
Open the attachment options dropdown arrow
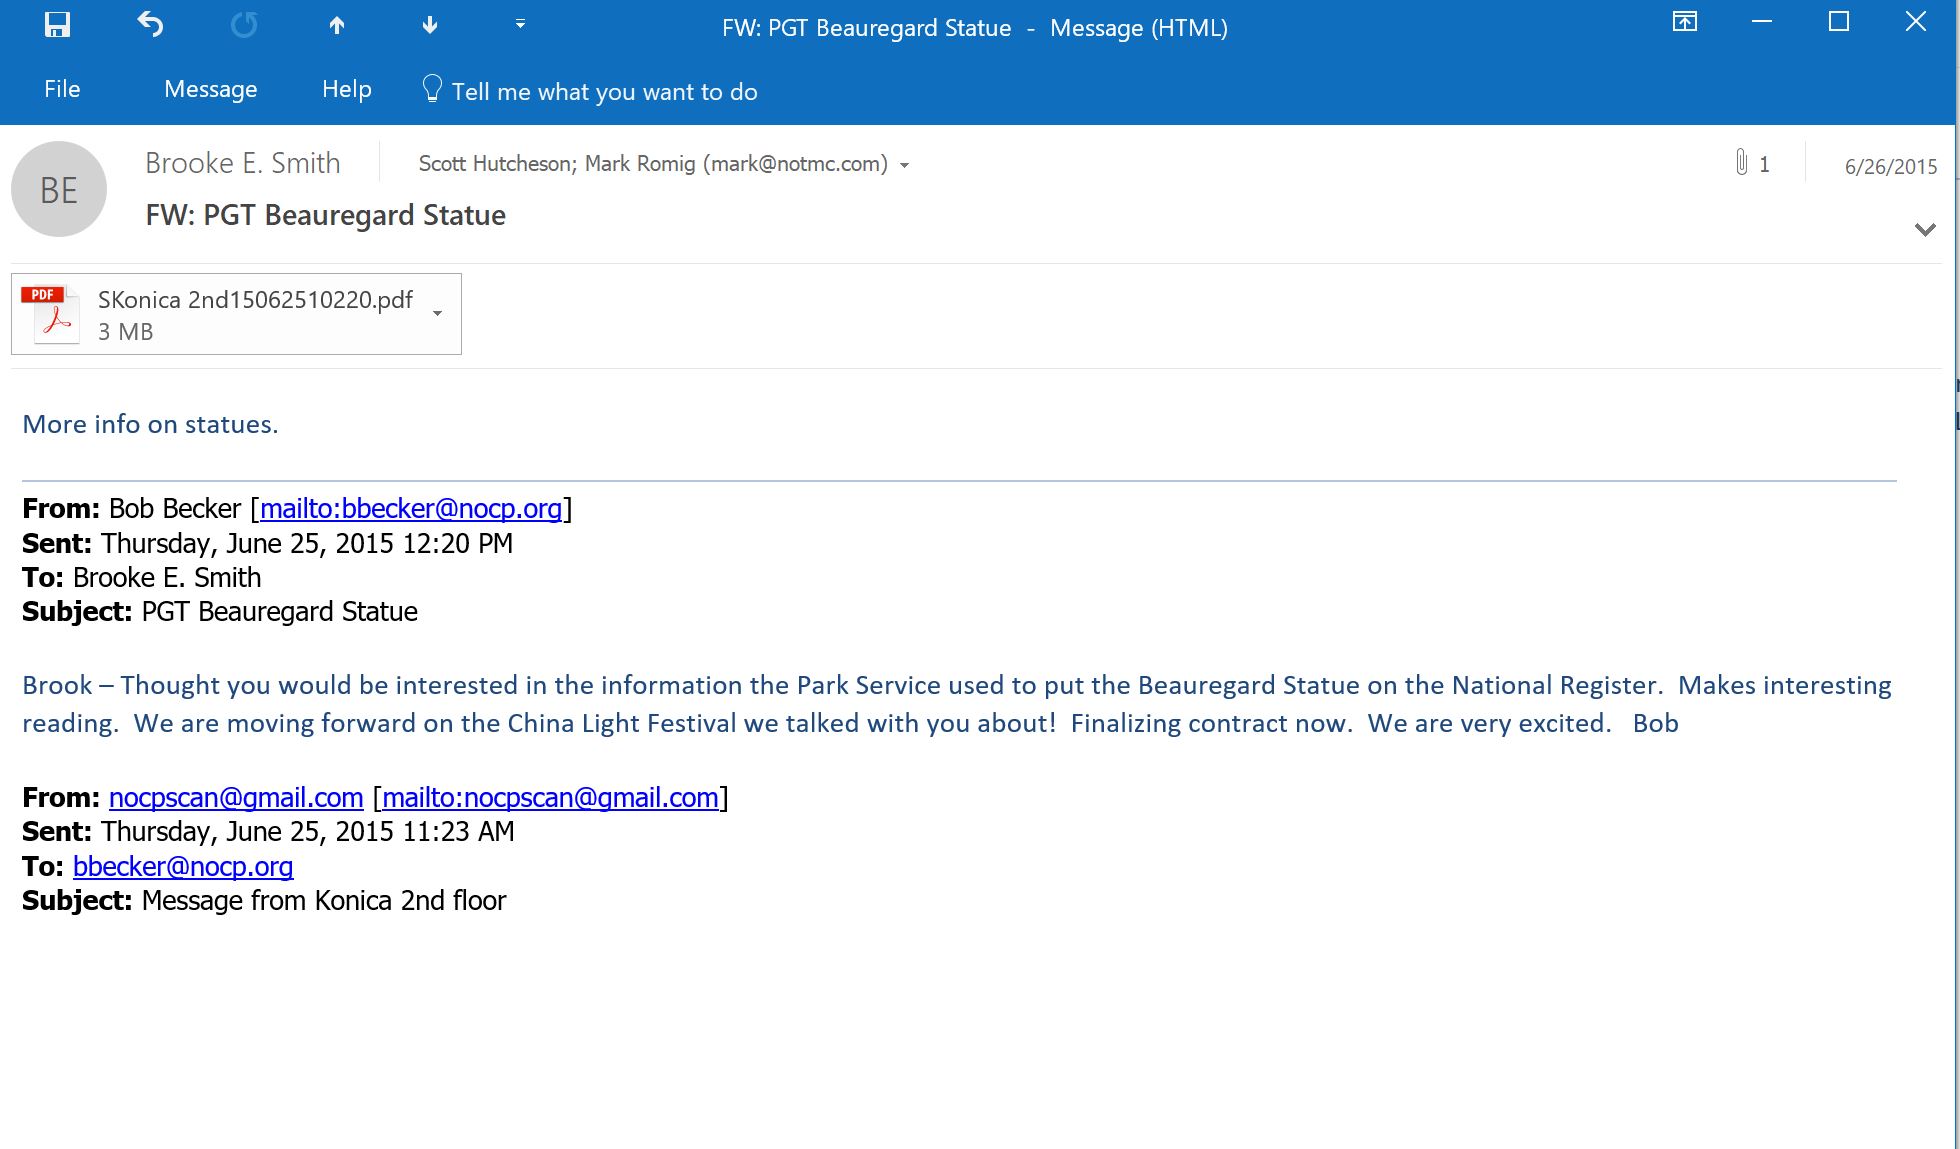(437, 314)
